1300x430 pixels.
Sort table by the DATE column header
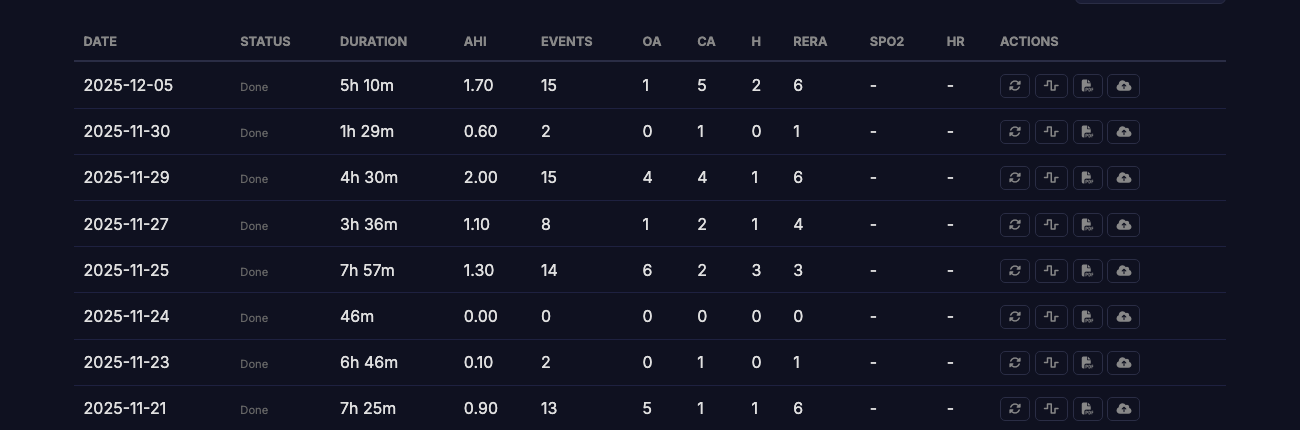point(100,42)
